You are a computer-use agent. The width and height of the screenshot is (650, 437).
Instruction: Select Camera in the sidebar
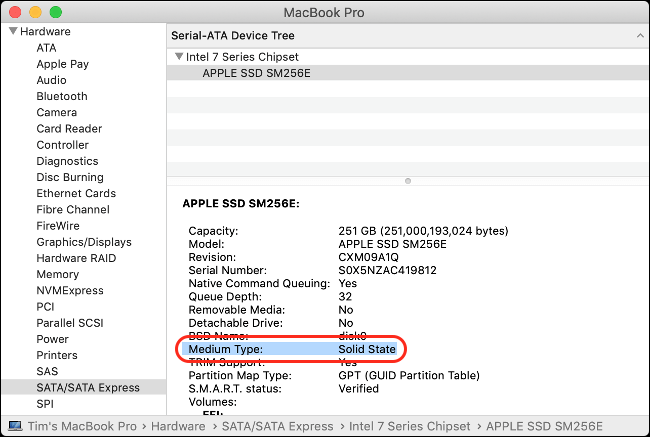56,112
